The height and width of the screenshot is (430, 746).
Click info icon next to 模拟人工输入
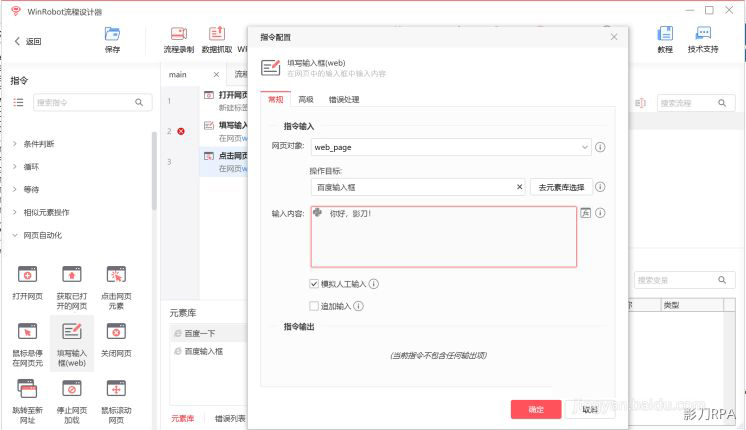click(x=374, y=284)
